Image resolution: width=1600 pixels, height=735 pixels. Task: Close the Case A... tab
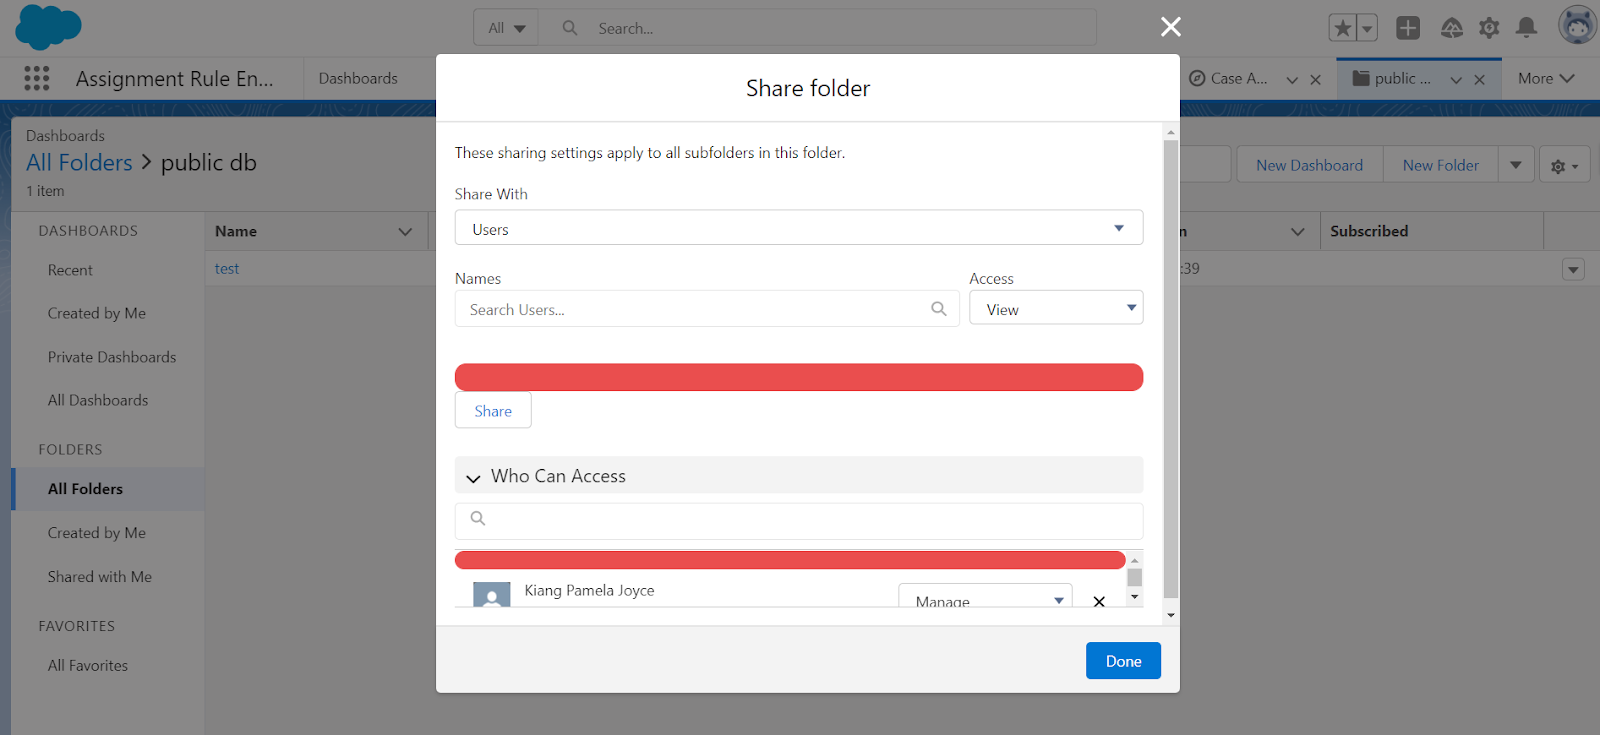click(1315, 79)
